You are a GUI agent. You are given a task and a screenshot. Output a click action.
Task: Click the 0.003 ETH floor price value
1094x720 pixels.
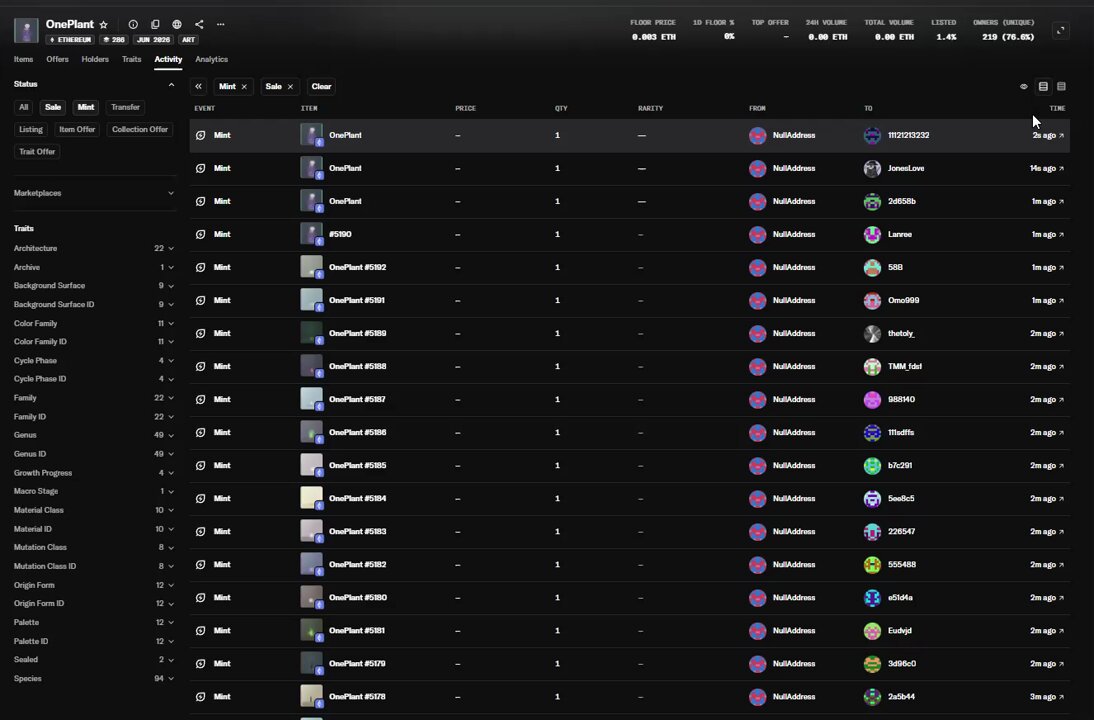pyautogui.click(x=654, y=37)
